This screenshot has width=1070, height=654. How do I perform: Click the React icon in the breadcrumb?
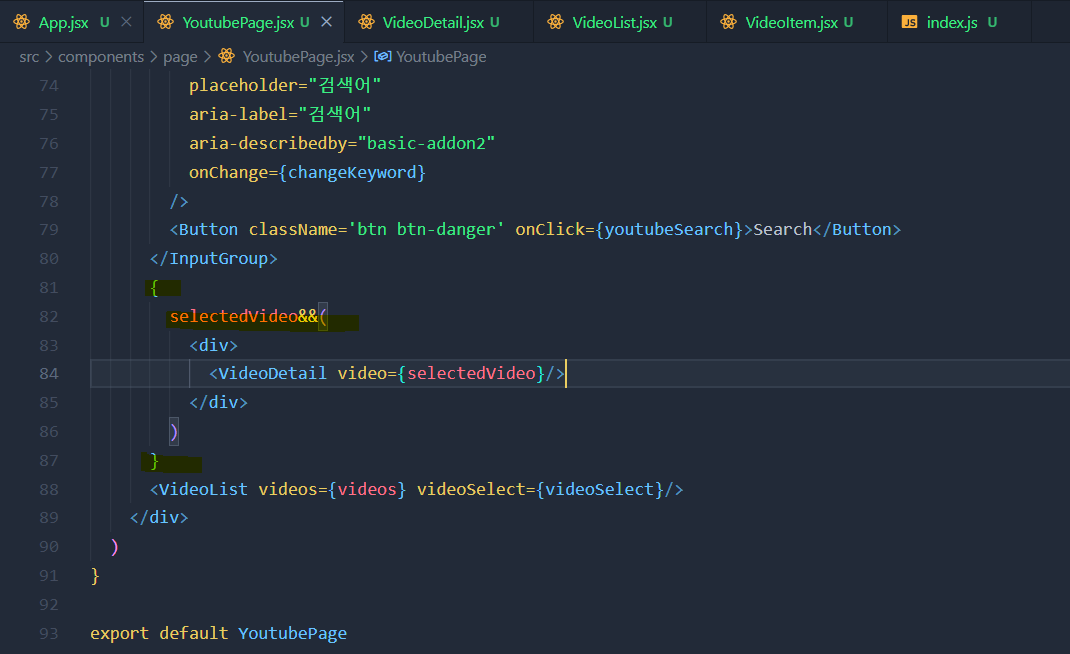(227, 56)
